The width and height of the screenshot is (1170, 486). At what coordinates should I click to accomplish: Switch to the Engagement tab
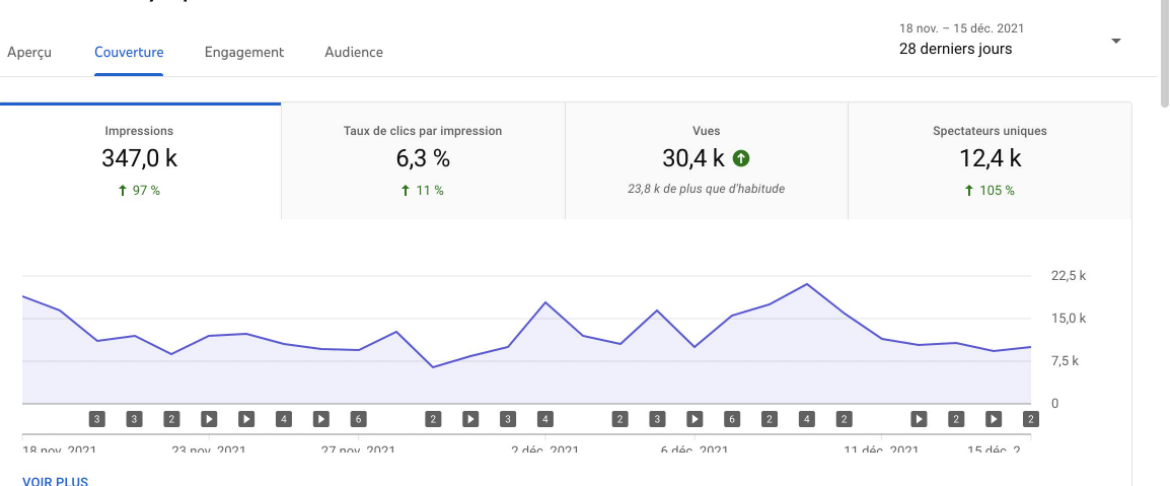click(244, 52)
